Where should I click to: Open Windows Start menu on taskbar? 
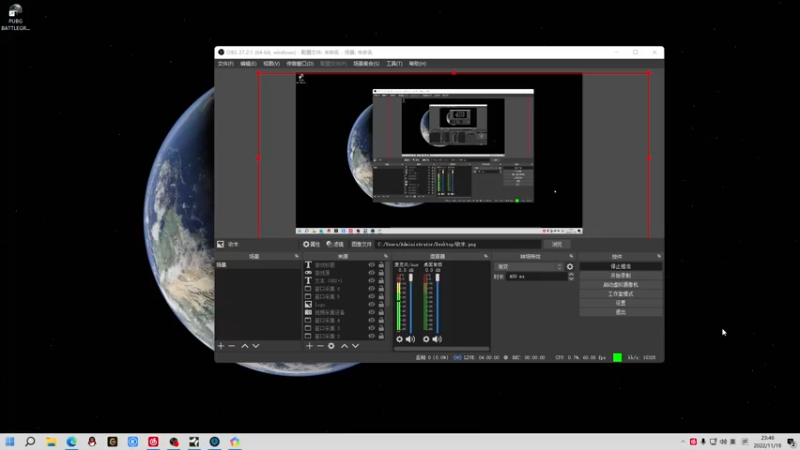(10, 441)
